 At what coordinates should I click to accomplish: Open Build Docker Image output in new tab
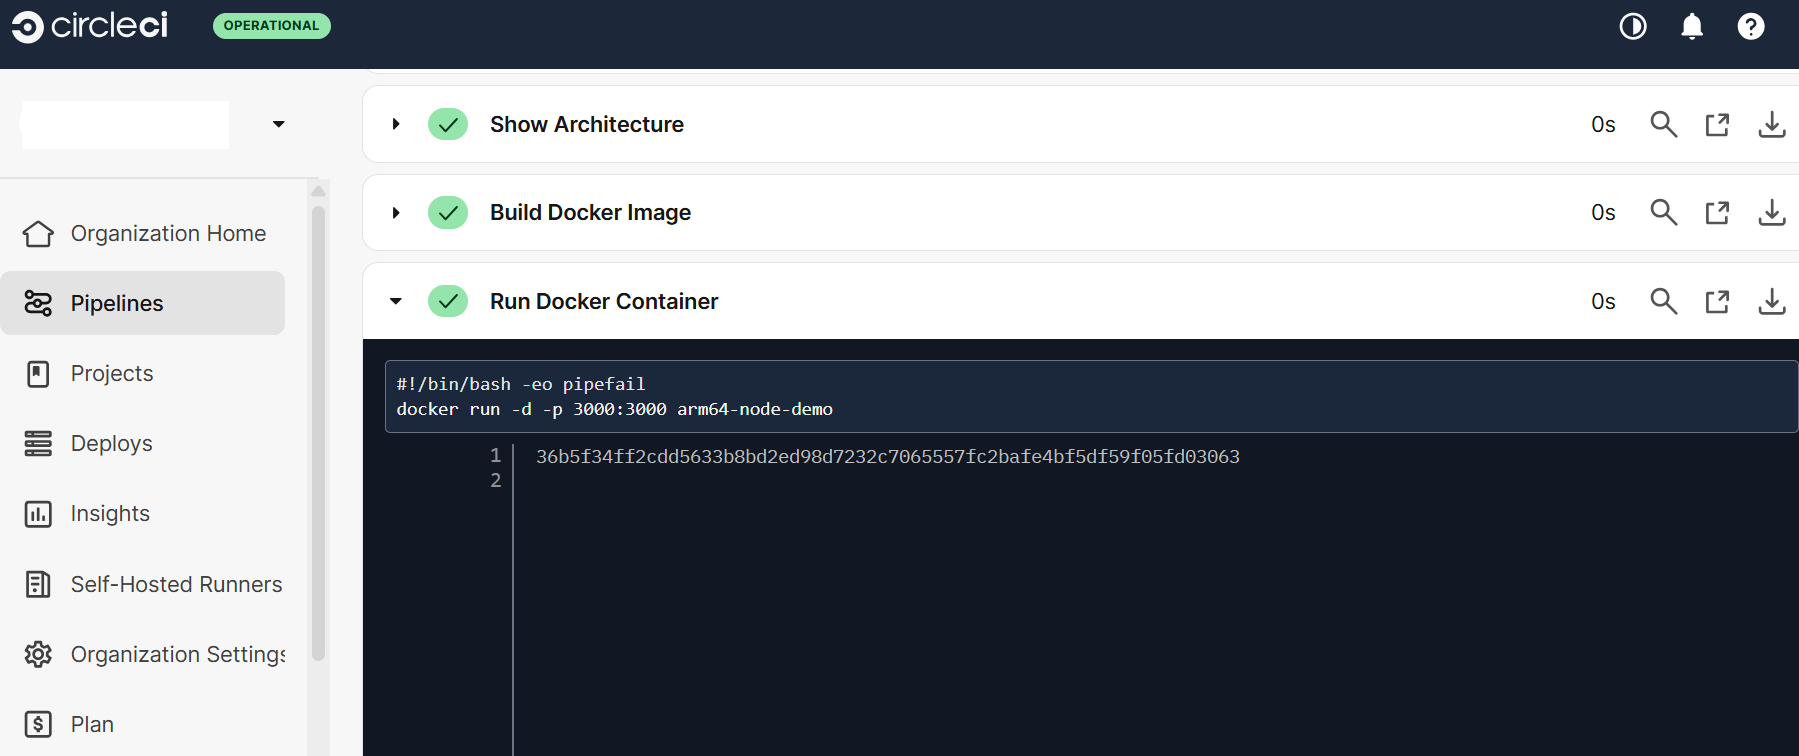[x=1718, y=213]
